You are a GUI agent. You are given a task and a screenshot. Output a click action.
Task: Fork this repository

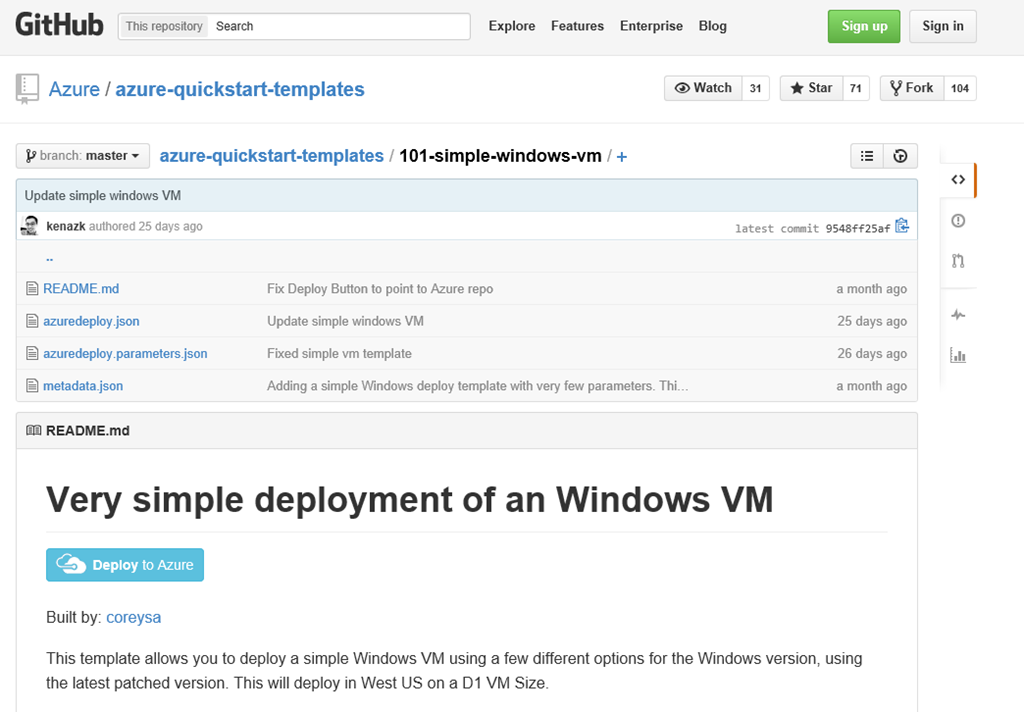(x=911, y=88)
